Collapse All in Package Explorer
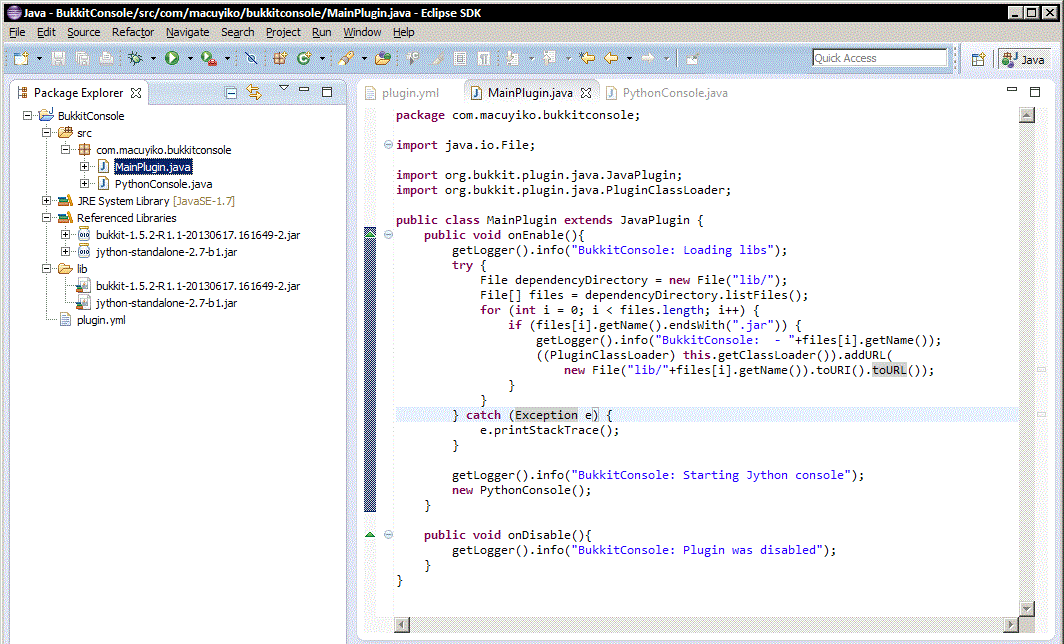The height and width of the screenshot is (644, 1064). [x=231, y=92]
